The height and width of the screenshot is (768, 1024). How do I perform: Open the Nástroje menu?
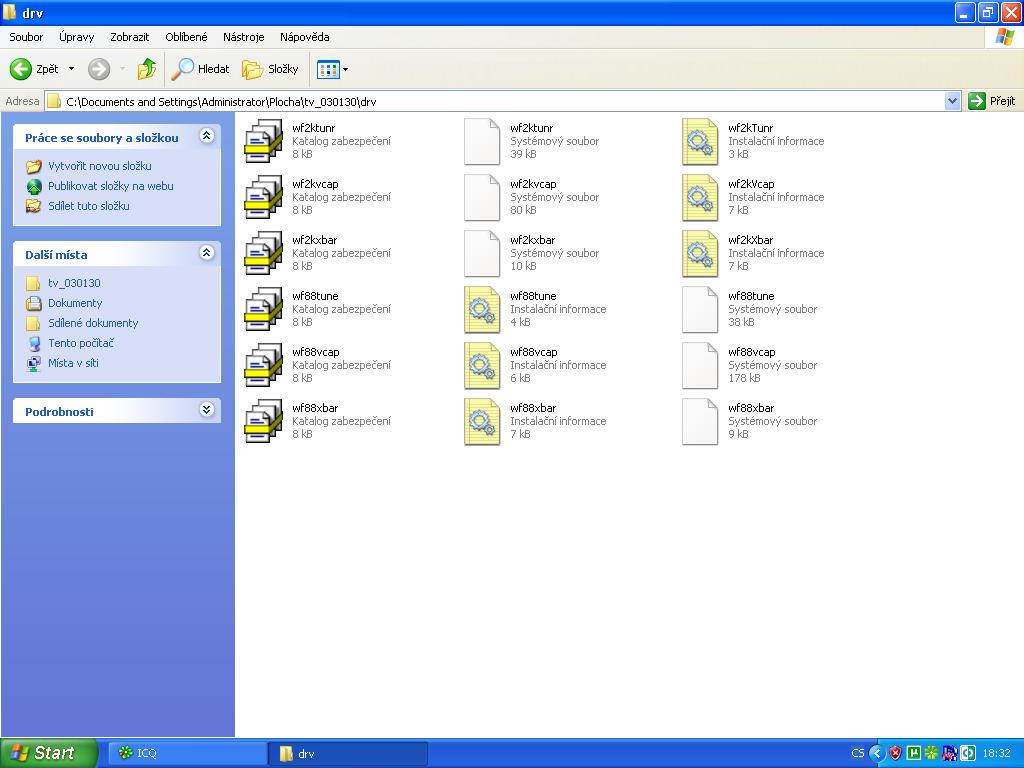click(x=244, y=37)
